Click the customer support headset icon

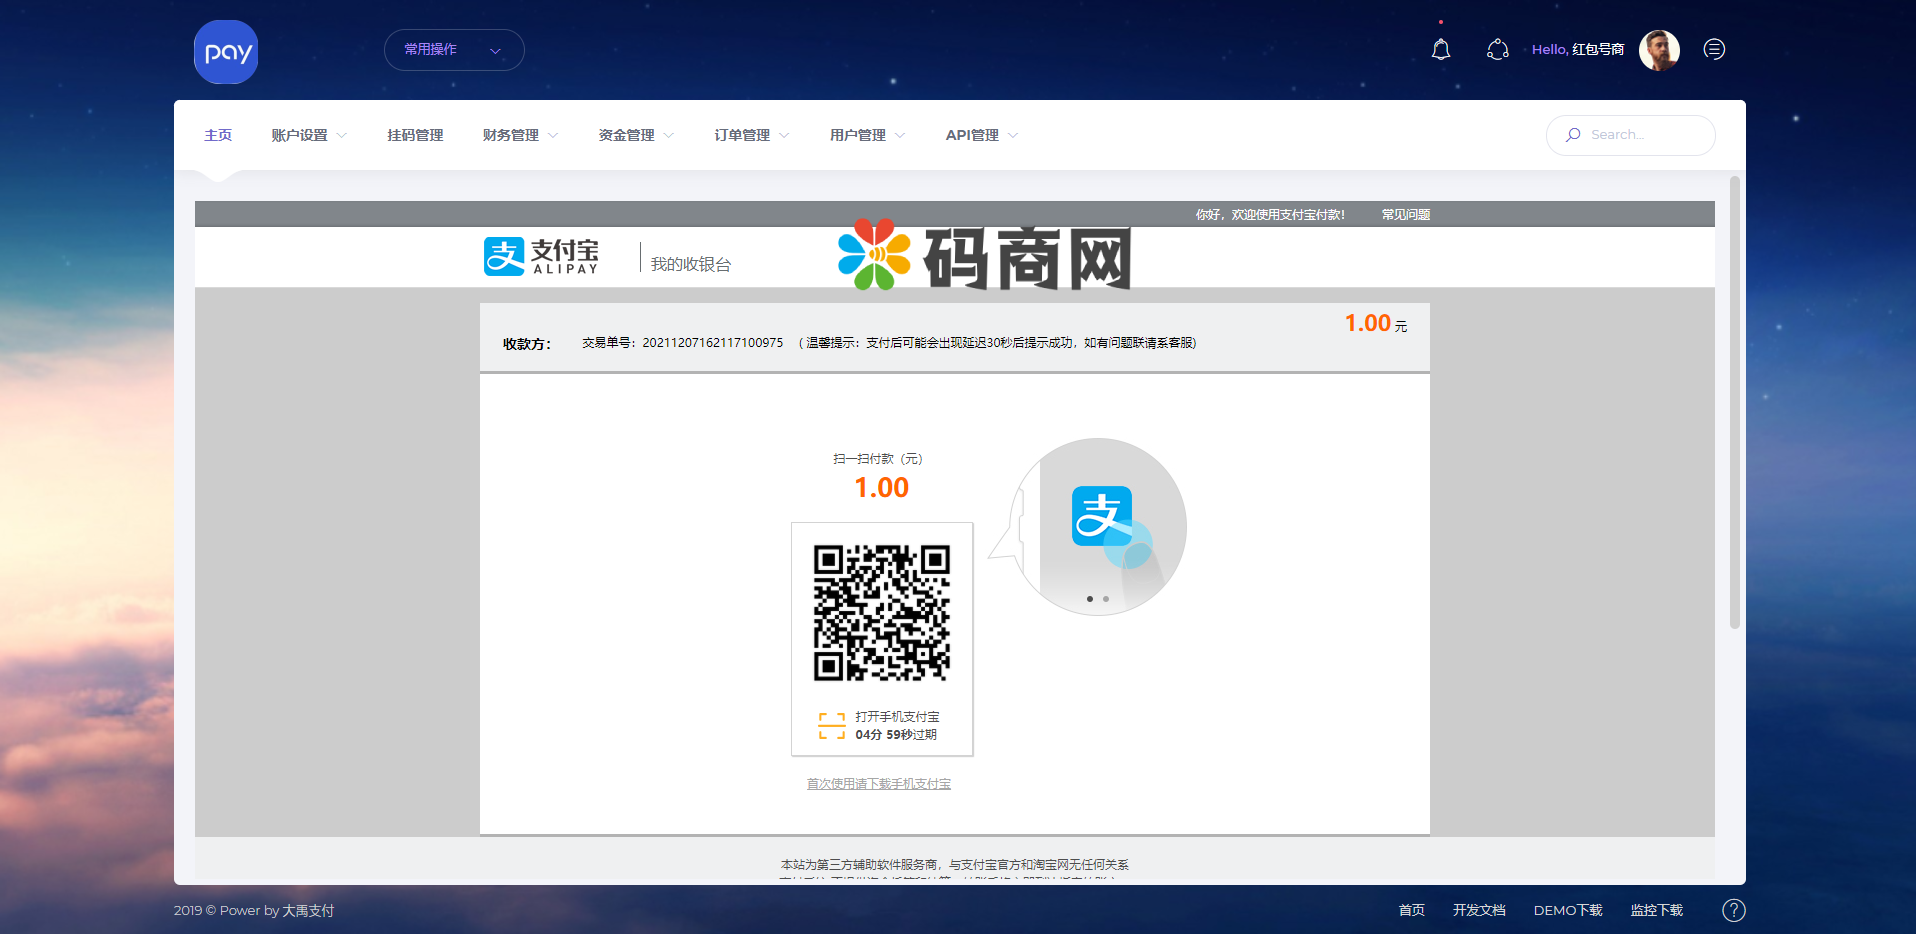[x=1497, y=49]
